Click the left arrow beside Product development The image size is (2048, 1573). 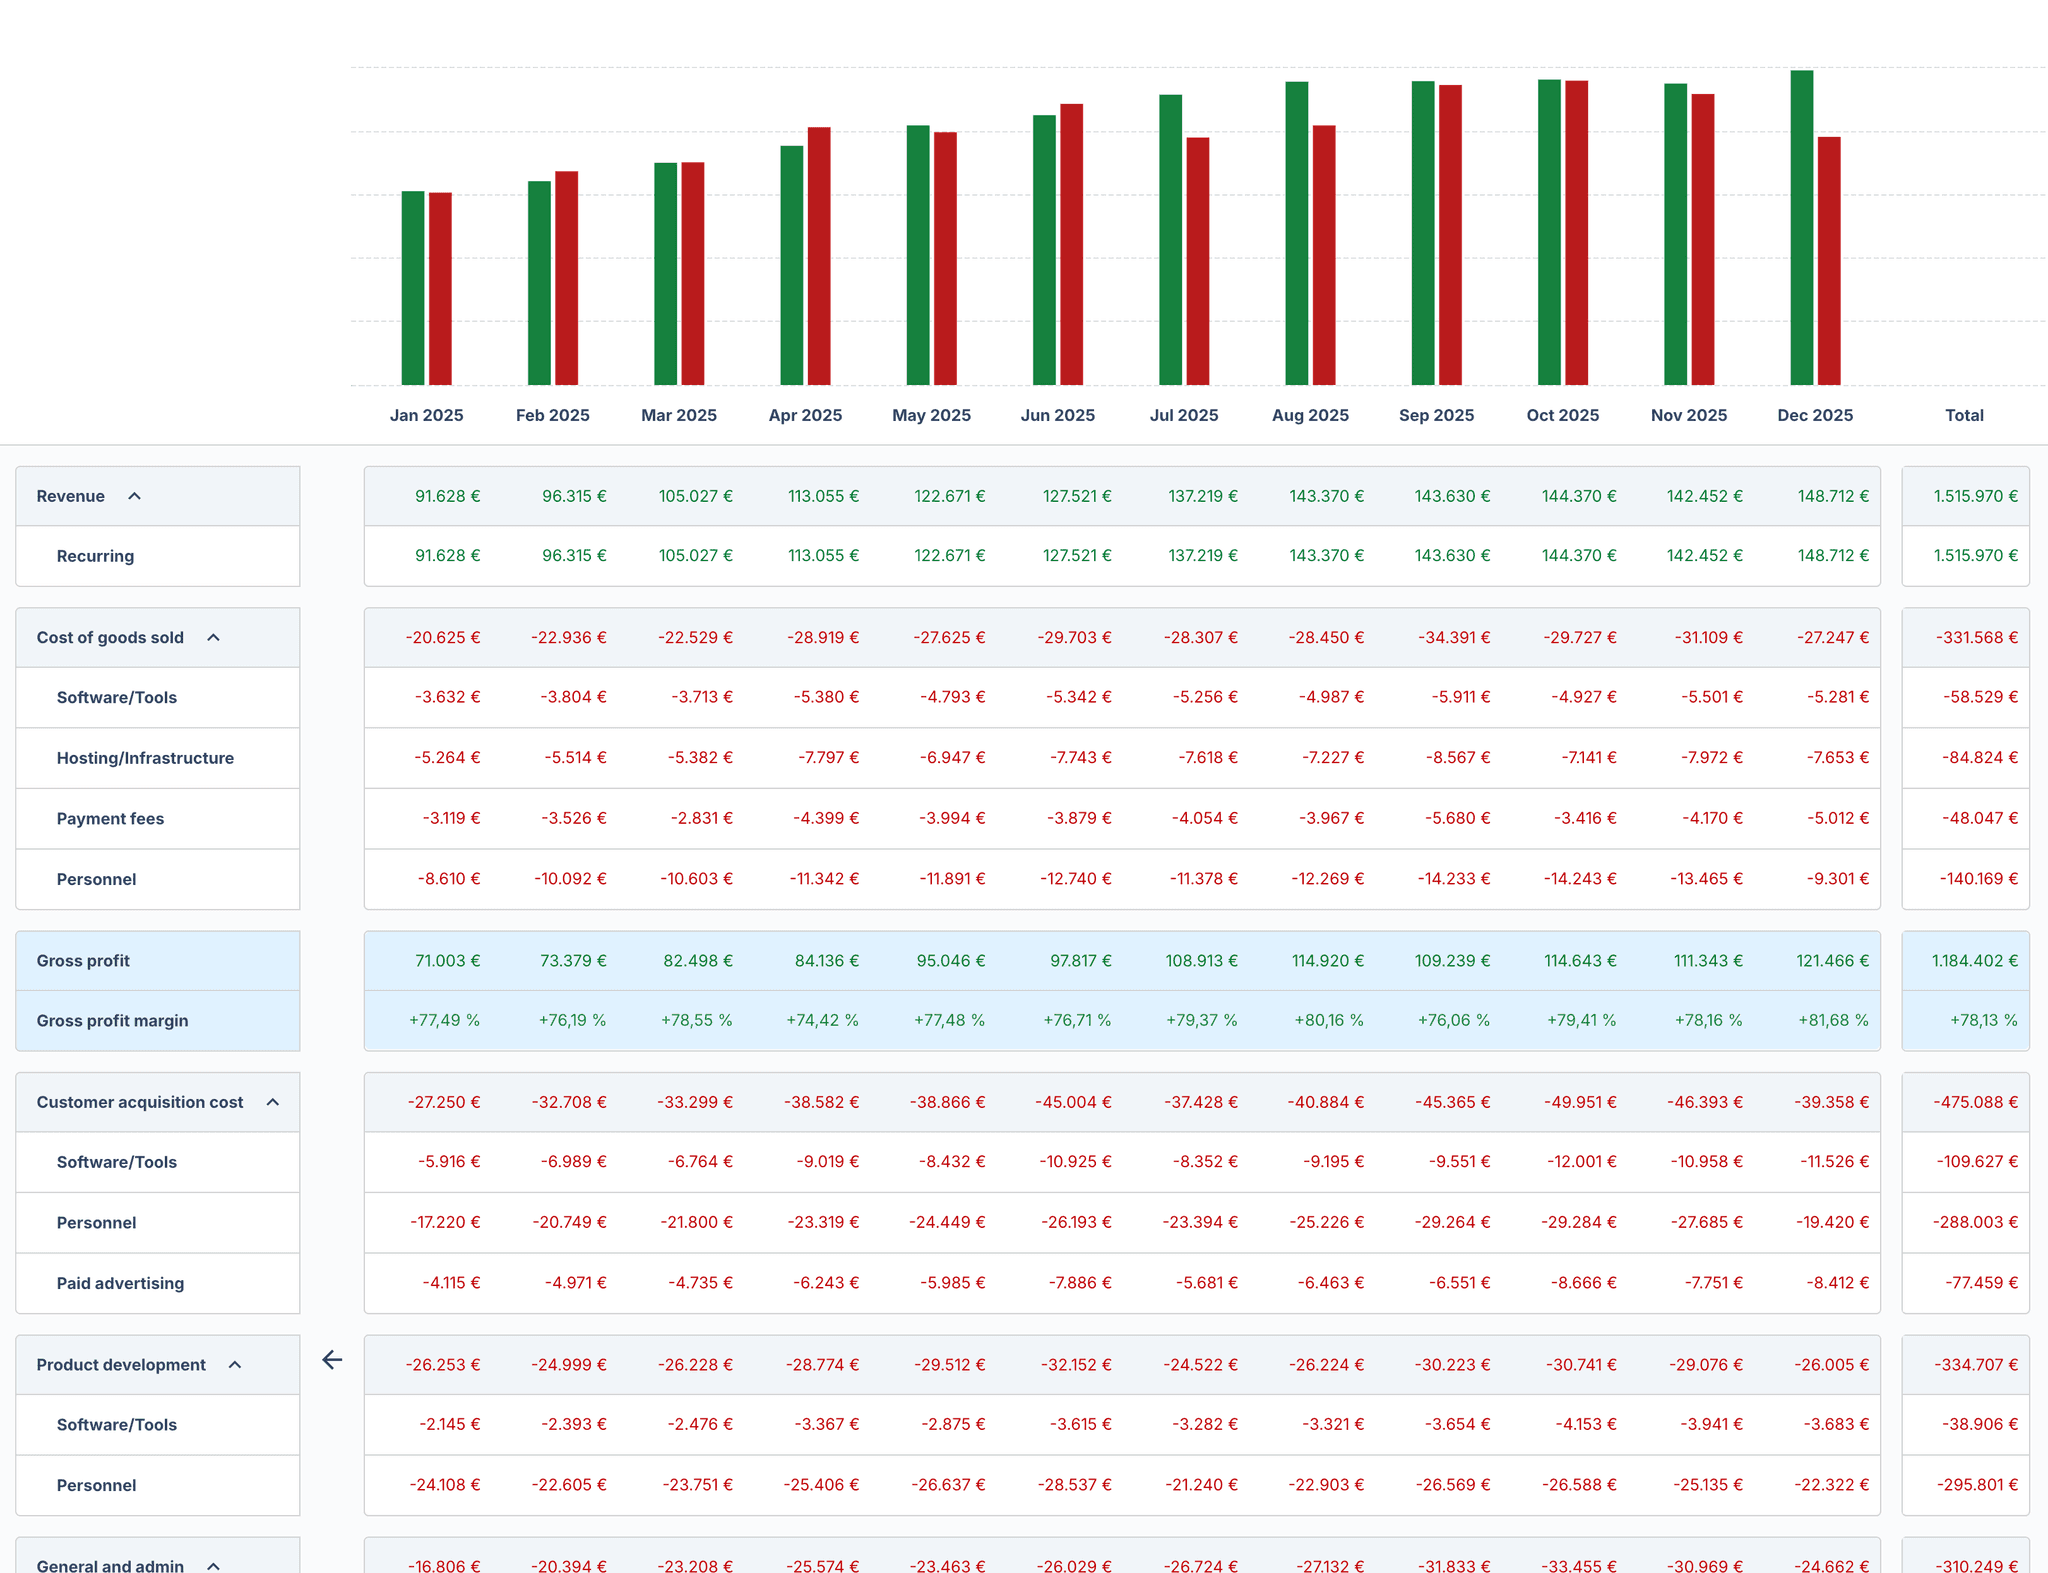coord(332,1360)
